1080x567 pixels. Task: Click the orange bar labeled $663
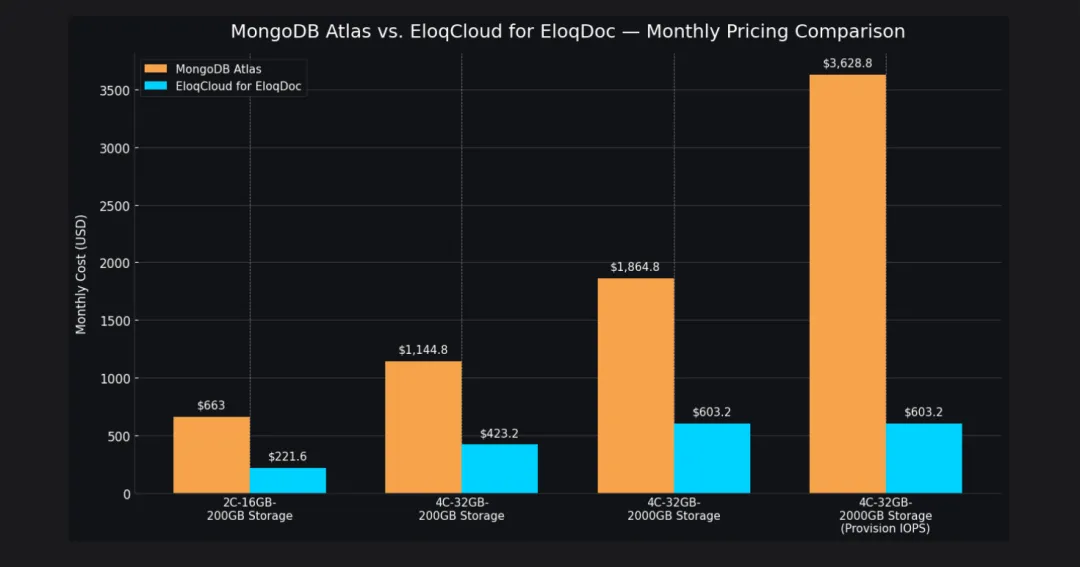211,455
